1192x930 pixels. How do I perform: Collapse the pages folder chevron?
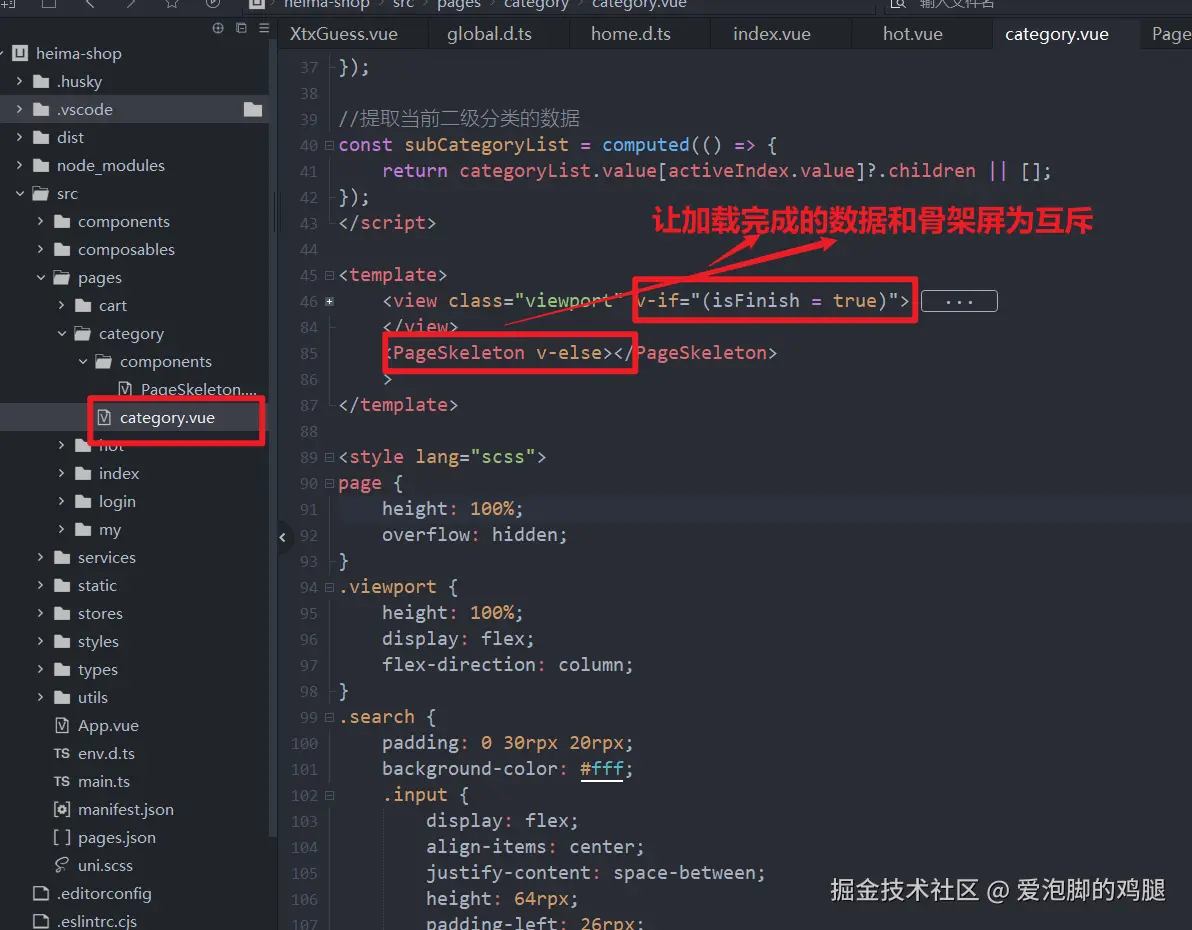[40, 278]
